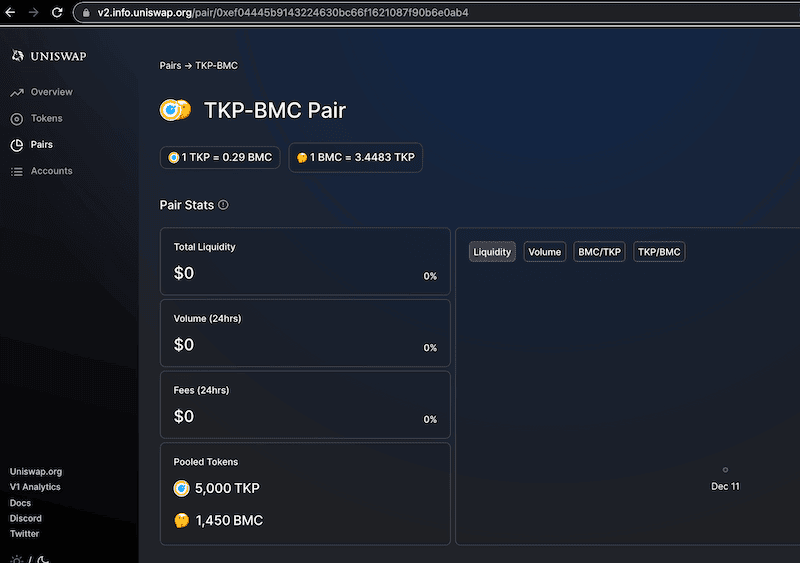Click TKP icon in price button
Viewport: 800px width, 563px height.
pyautogui.click(x=173, y=158)
